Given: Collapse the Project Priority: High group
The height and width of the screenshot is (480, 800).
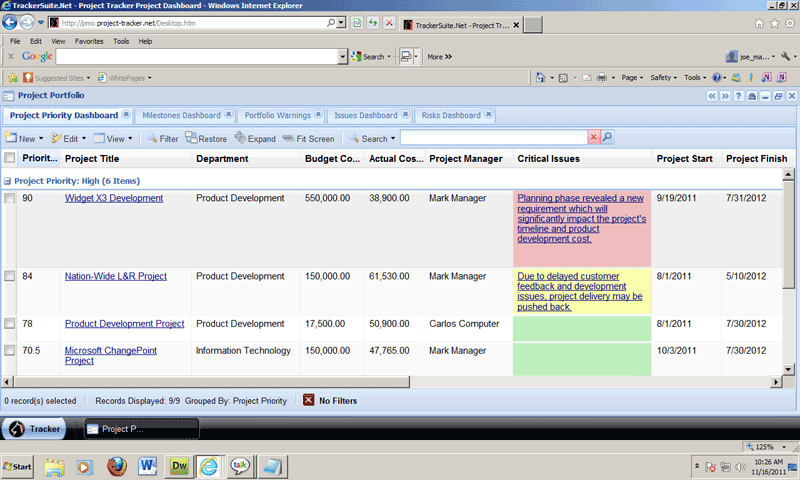Looking at the screenshot, I should pos(7,181).
